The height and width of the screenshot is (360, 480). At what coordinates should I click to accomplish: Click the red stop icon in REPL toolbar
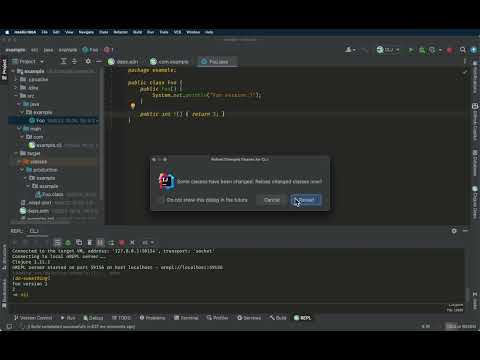coord(122,243)
